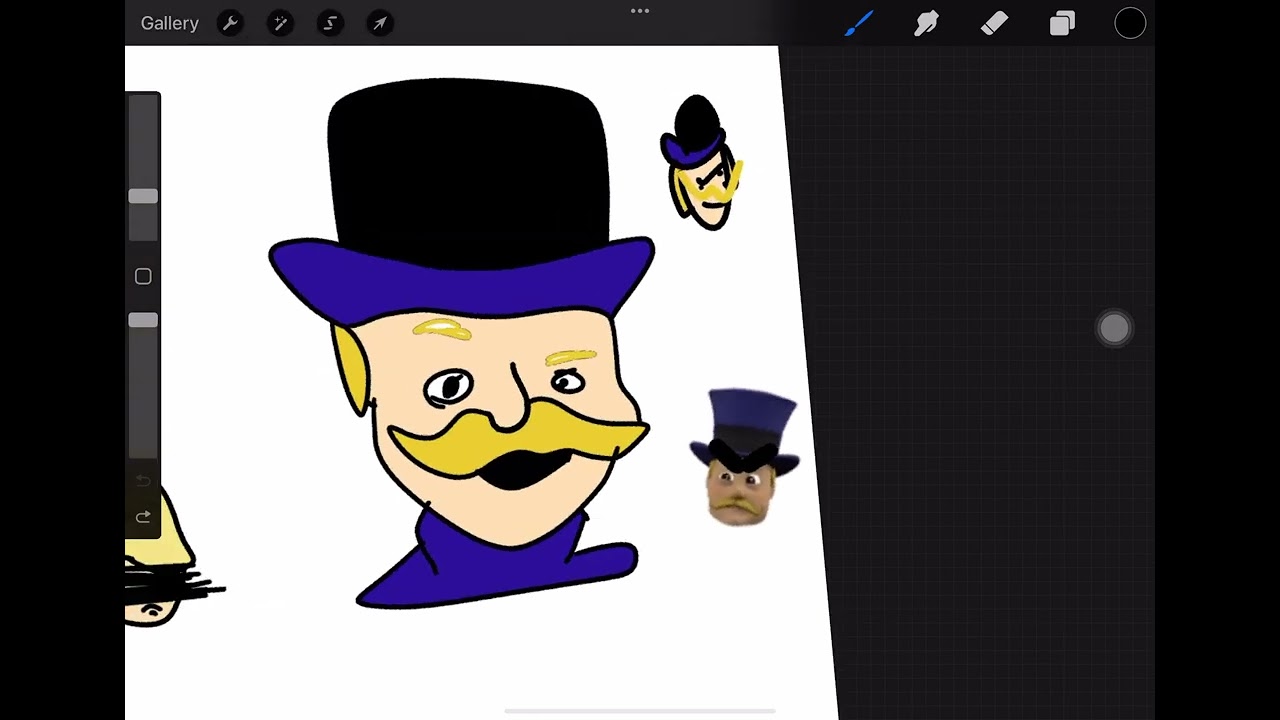Click the small top-hat sketch thumbnail

point(701,163)
